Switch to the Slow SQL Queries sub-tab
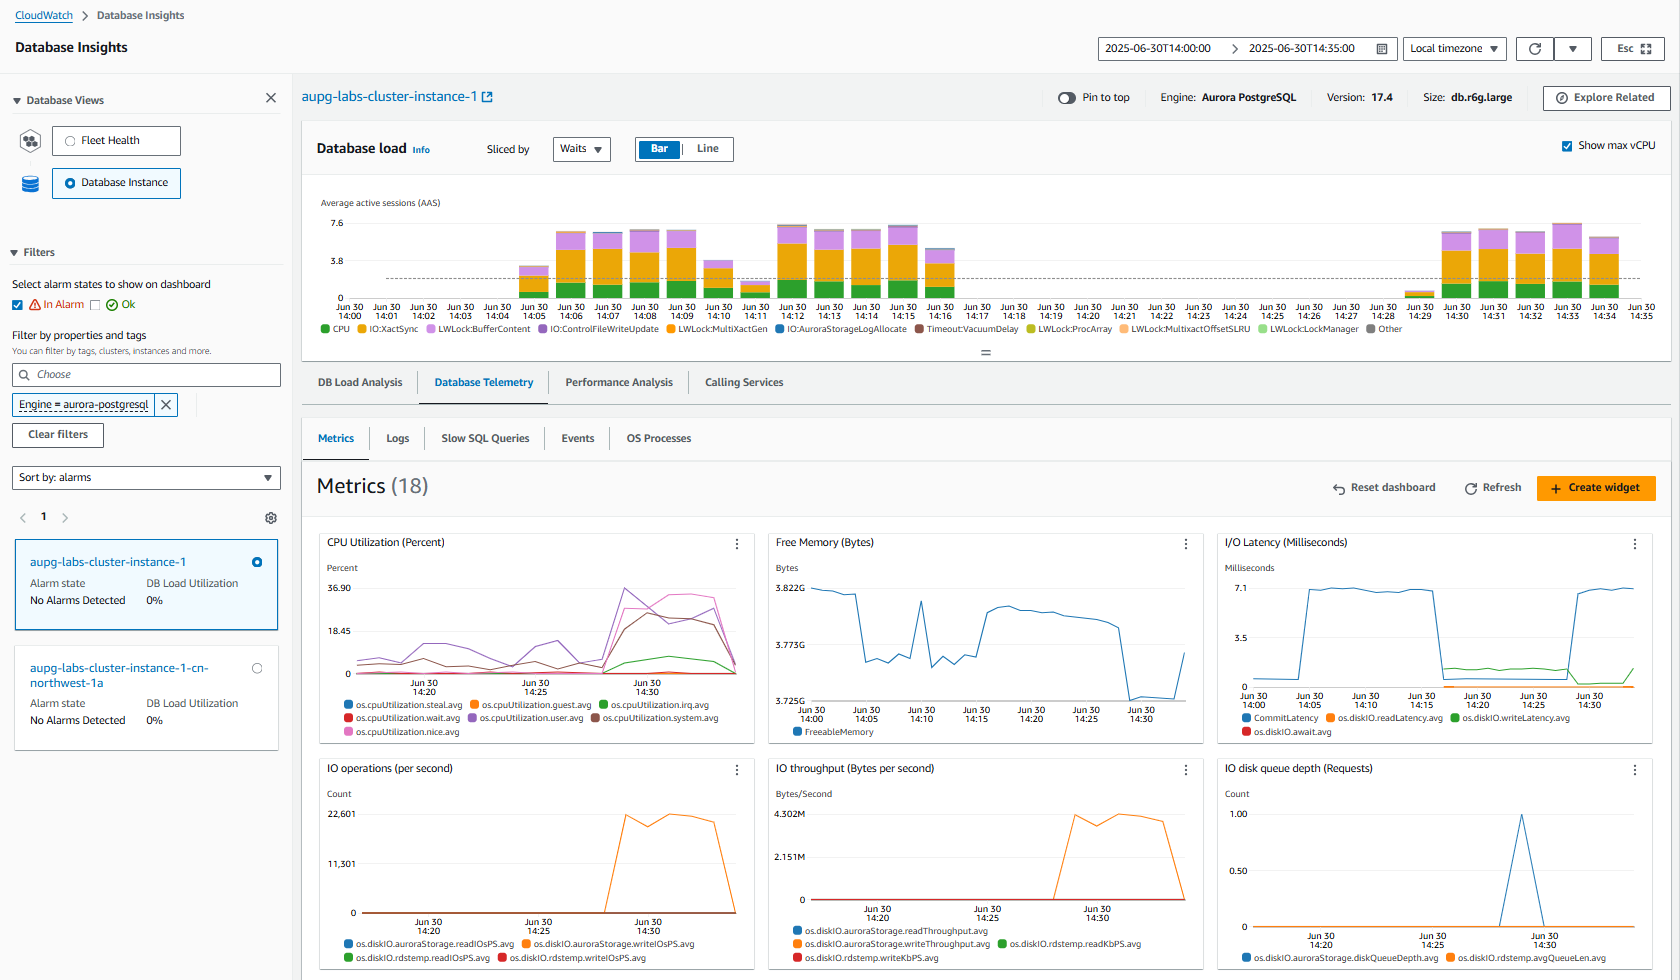The image size is (1680, 980). [x=486, y=439]
